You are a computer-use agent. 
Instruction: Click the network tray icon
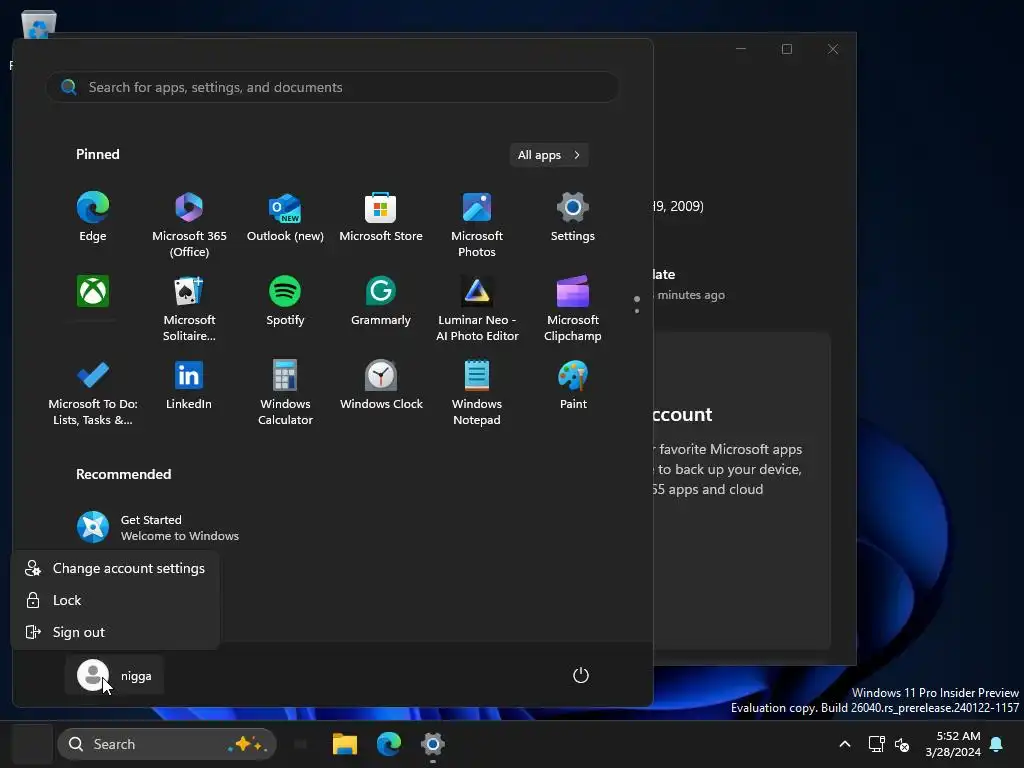click(x=876, y=744)
